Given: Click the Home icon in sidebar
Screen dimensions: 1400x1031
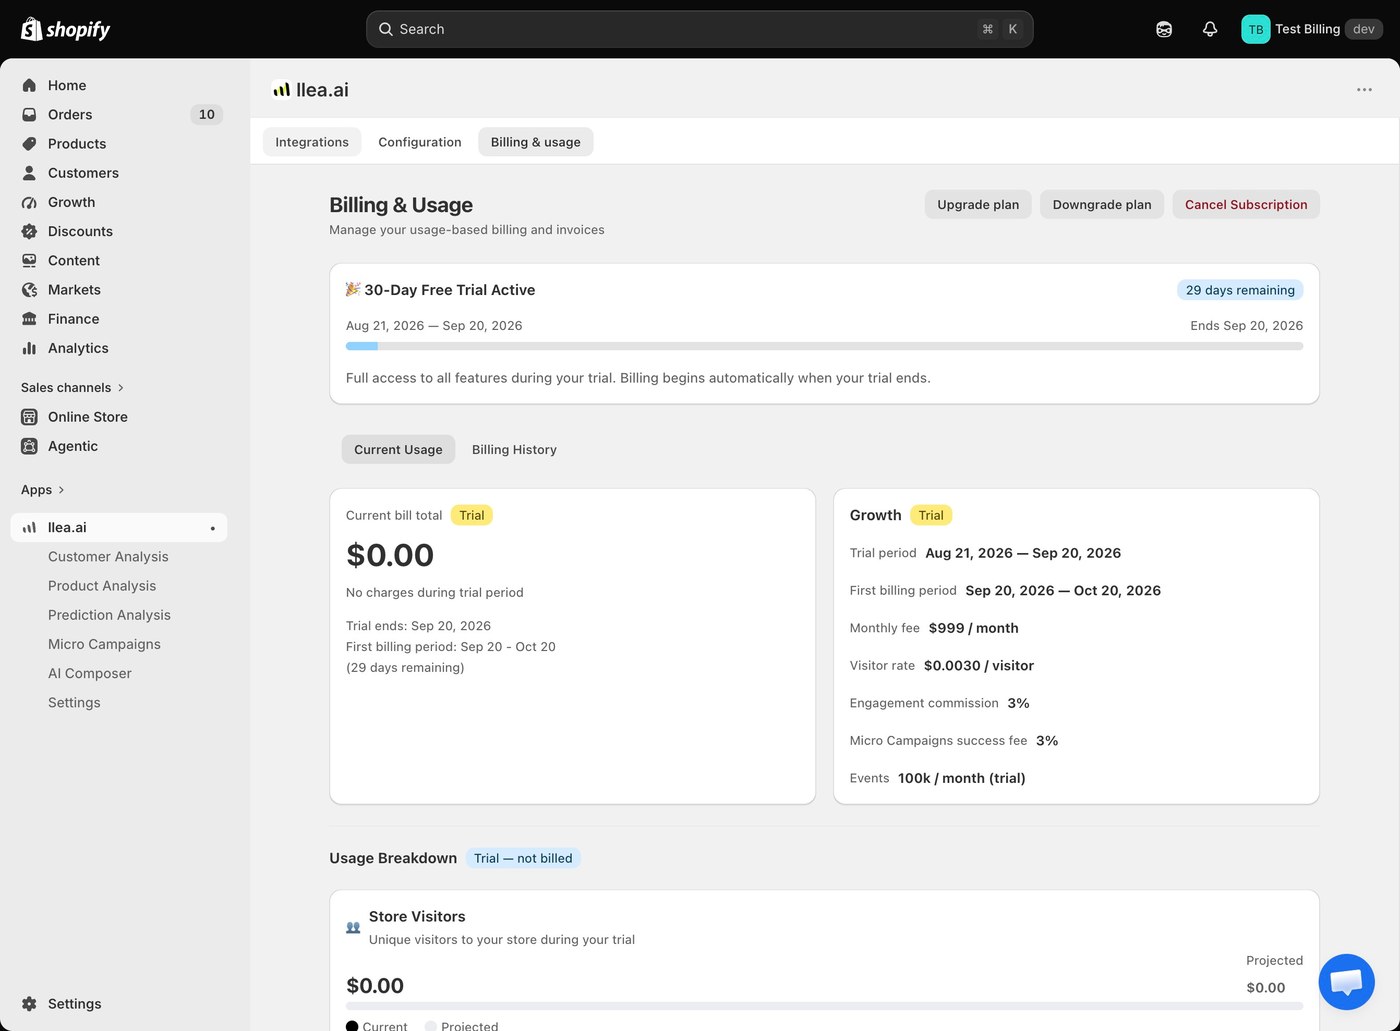Looking at the screenshot, I should [29, 85].
